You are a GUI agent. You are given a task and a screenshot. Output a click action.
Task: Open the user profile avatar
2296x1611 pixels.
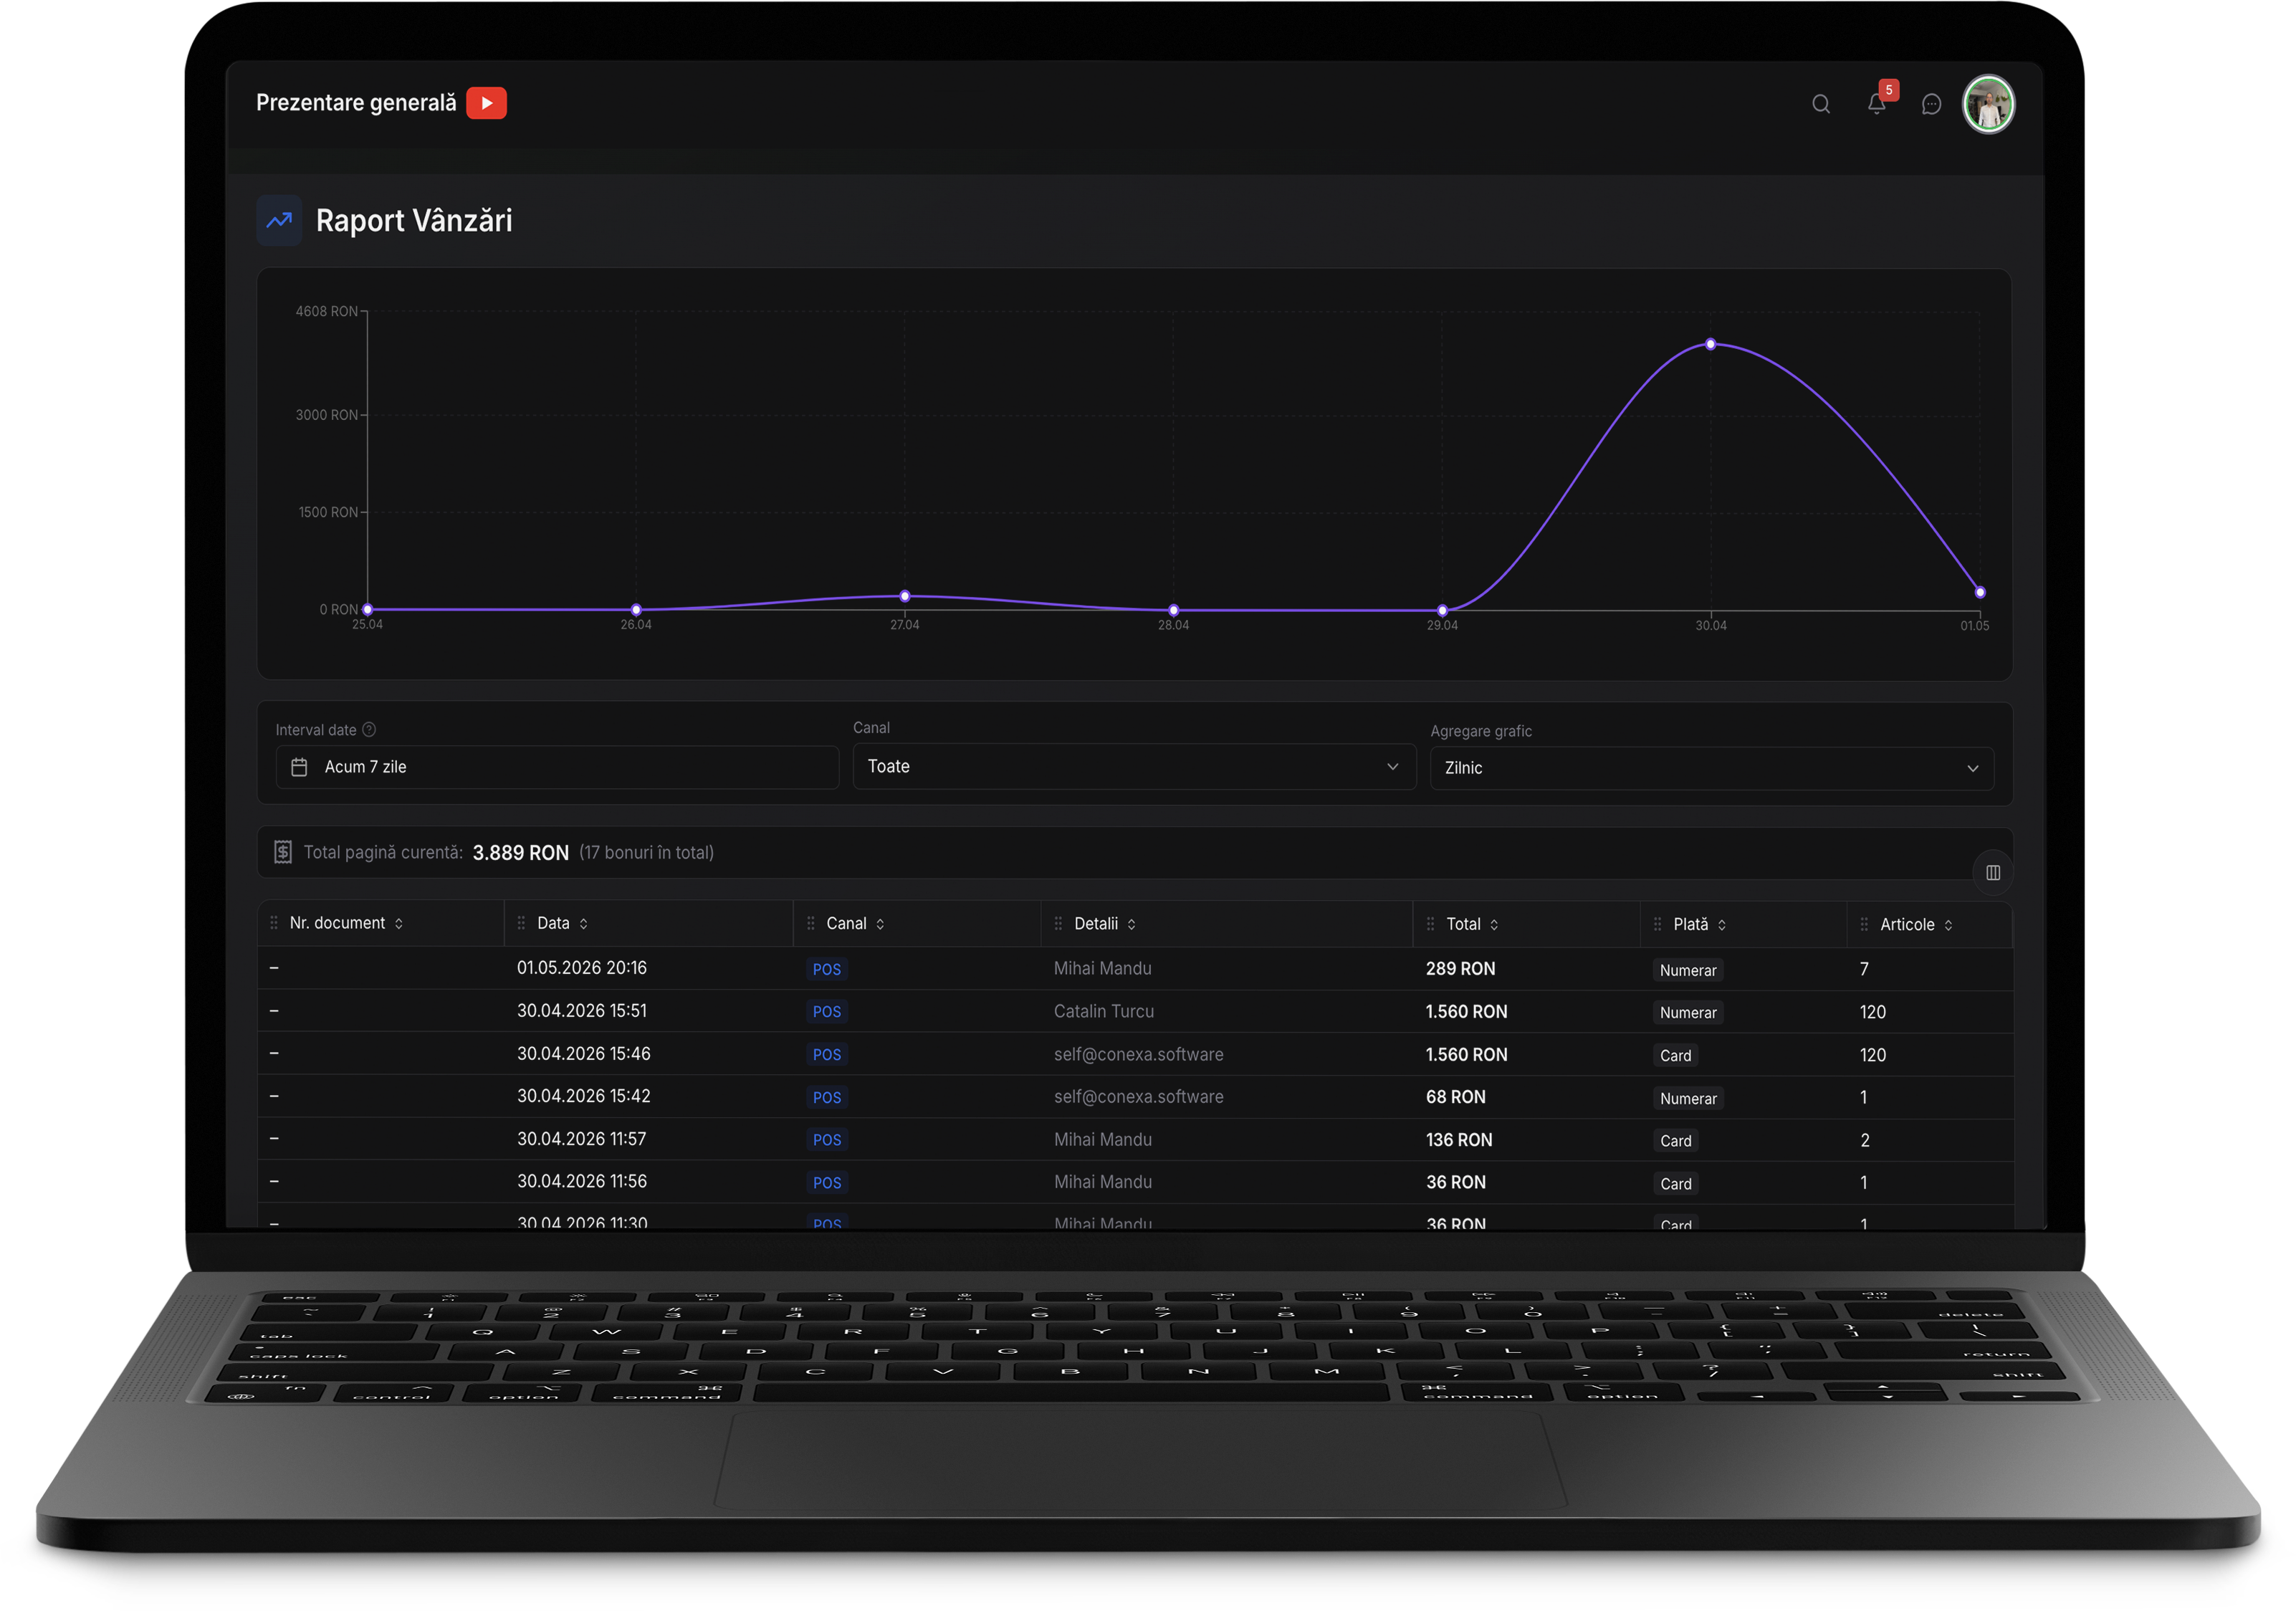[1988, 104]
